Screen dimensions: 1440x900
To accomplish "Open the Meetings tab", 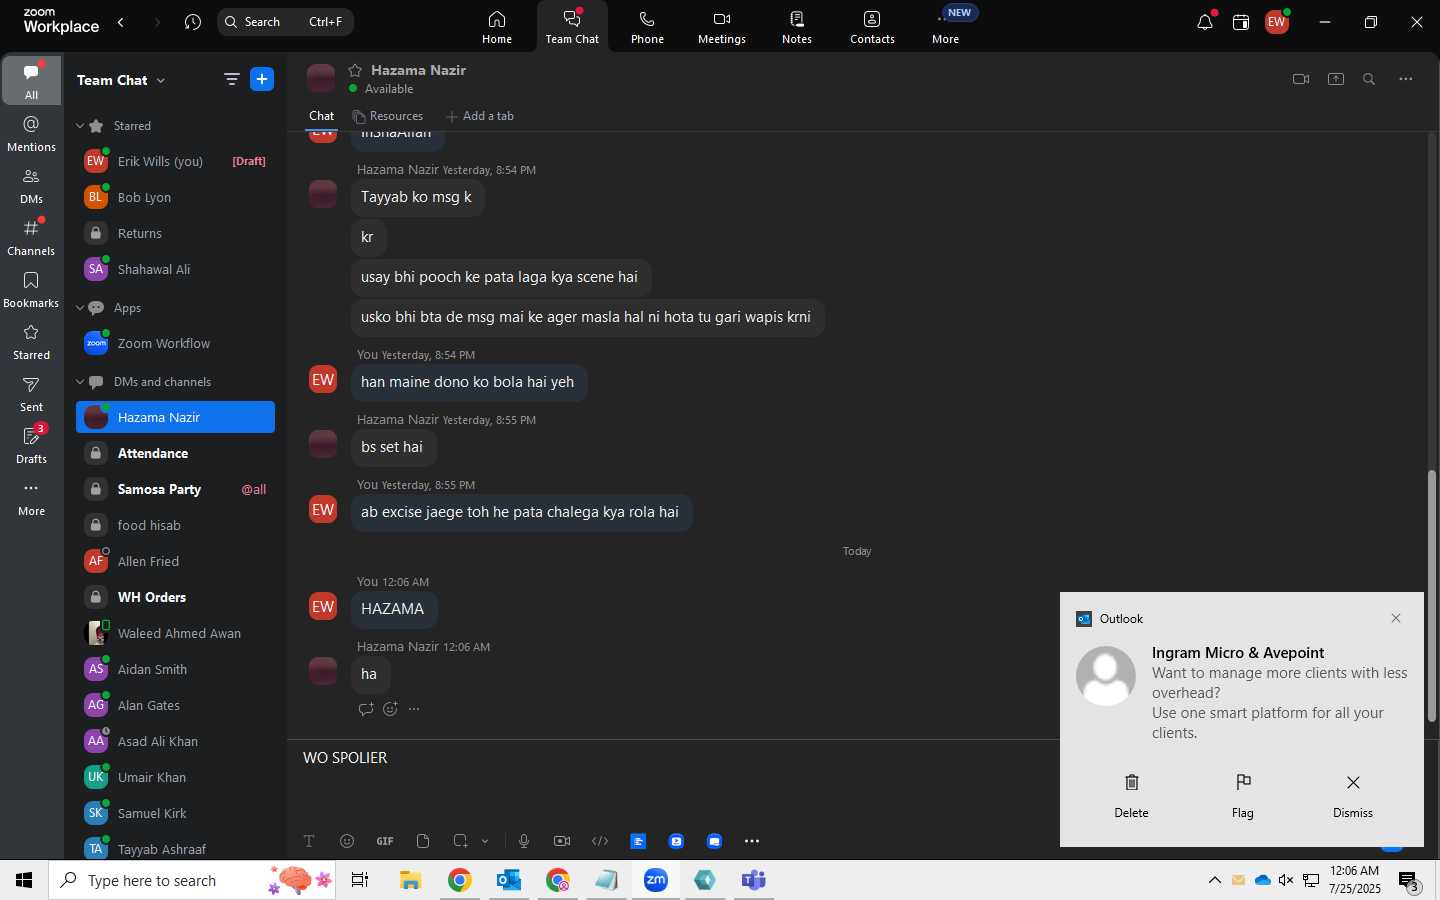I will point(722,27).
